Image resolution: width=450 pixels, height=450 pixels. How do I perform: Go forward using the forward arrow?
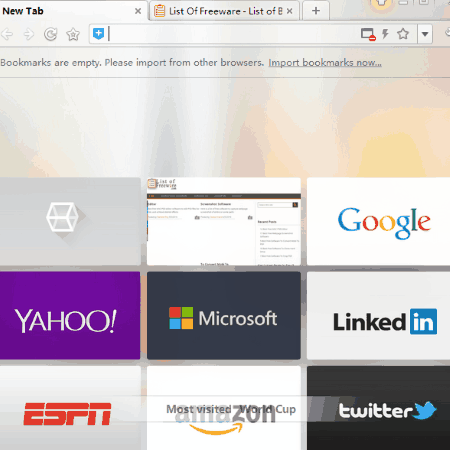pyautogui.click(x=29, y=34)
